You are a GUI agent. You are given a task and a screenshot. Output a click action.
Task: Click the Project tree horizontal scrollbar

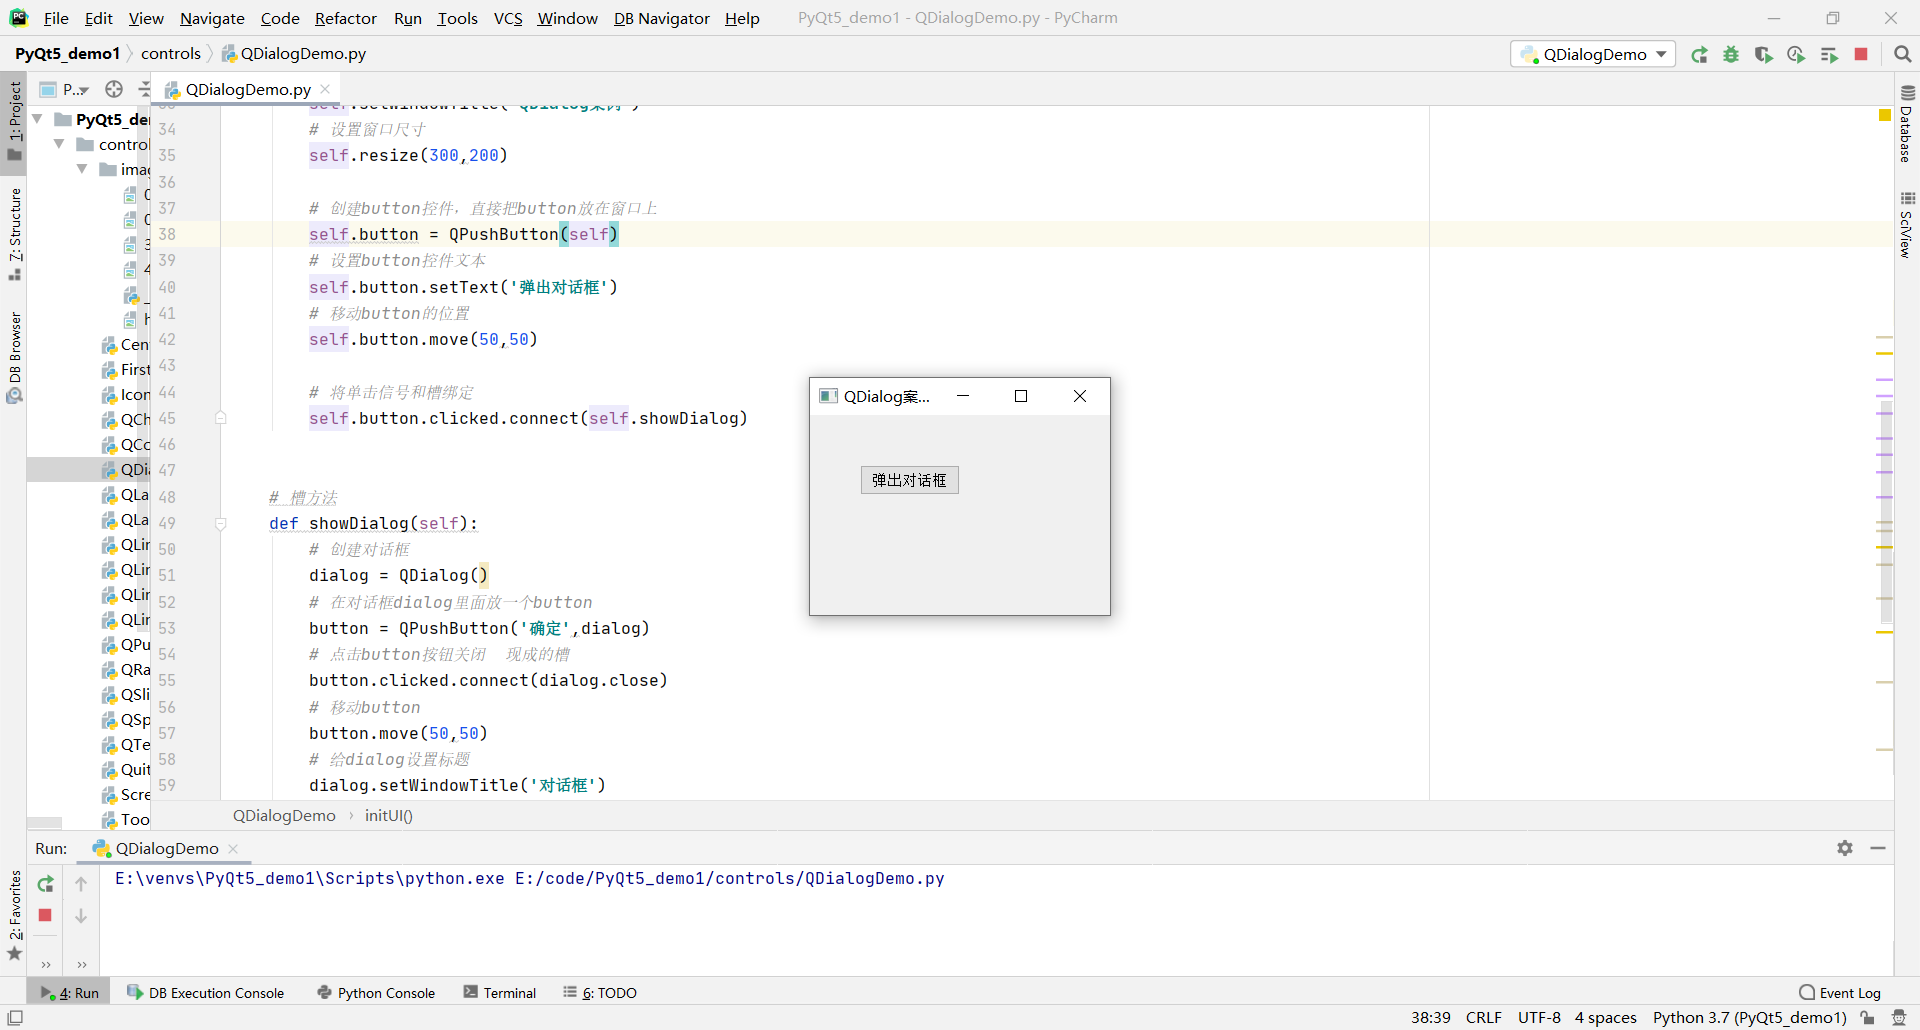(x=44, y=824)
